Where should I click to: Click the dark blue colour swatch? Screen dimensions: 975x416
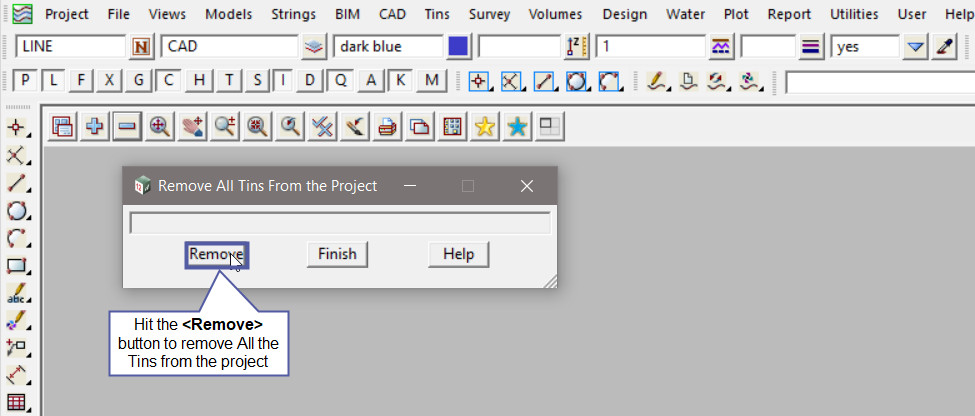point(459,46)
